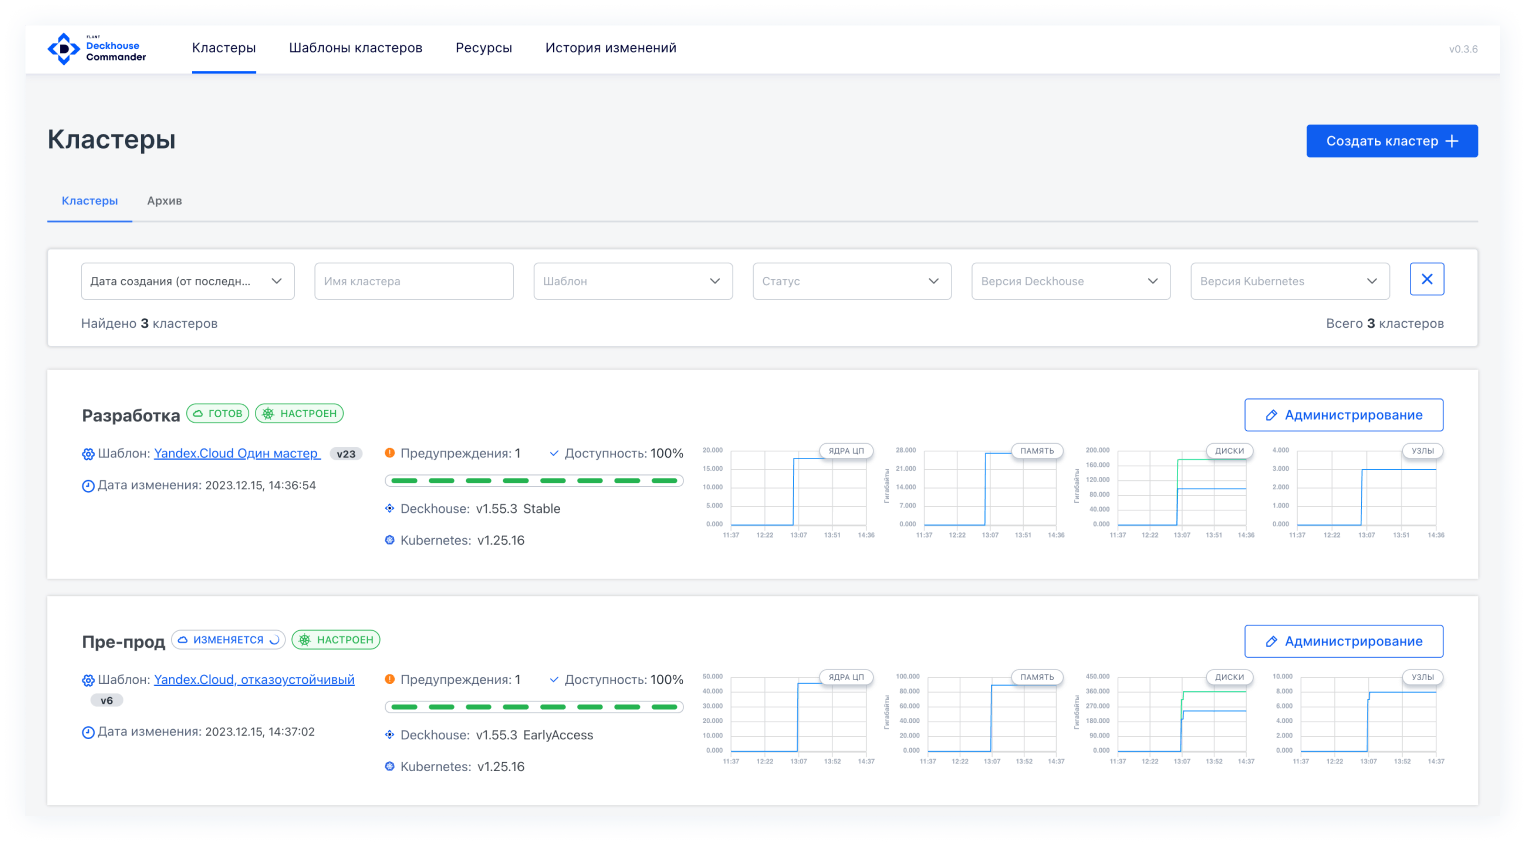1528x844 pixels.
Task: Open ЯДРА ЦП chart of Разработка cluster
Action: [x=789, y=491]
